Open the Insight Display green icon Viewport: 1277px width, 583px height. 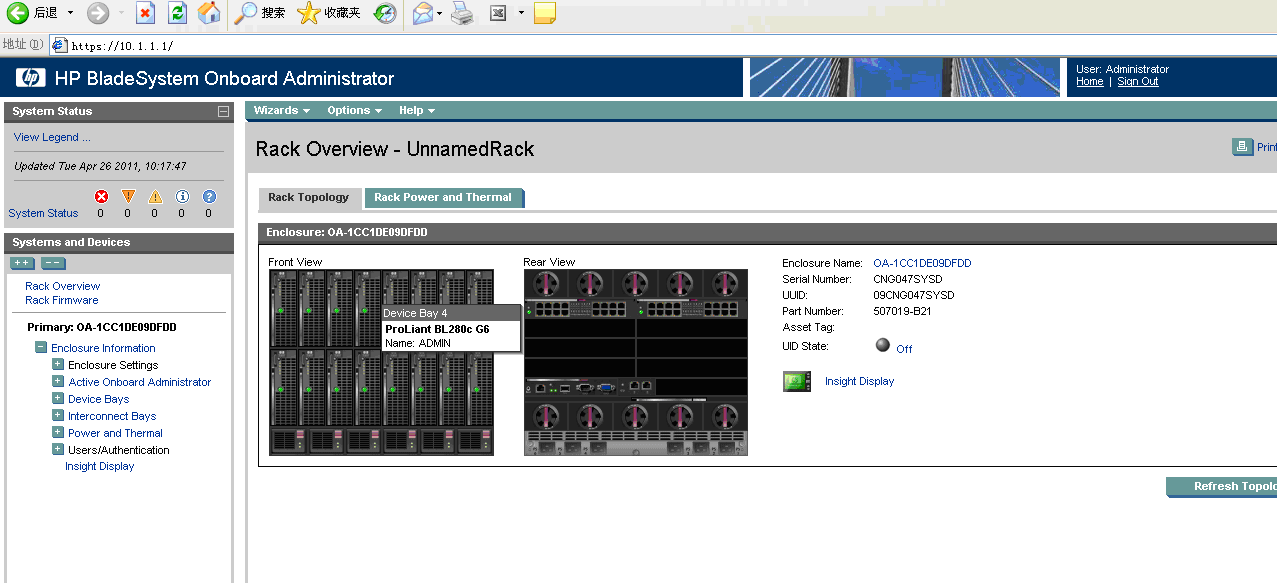coord(796,381)
